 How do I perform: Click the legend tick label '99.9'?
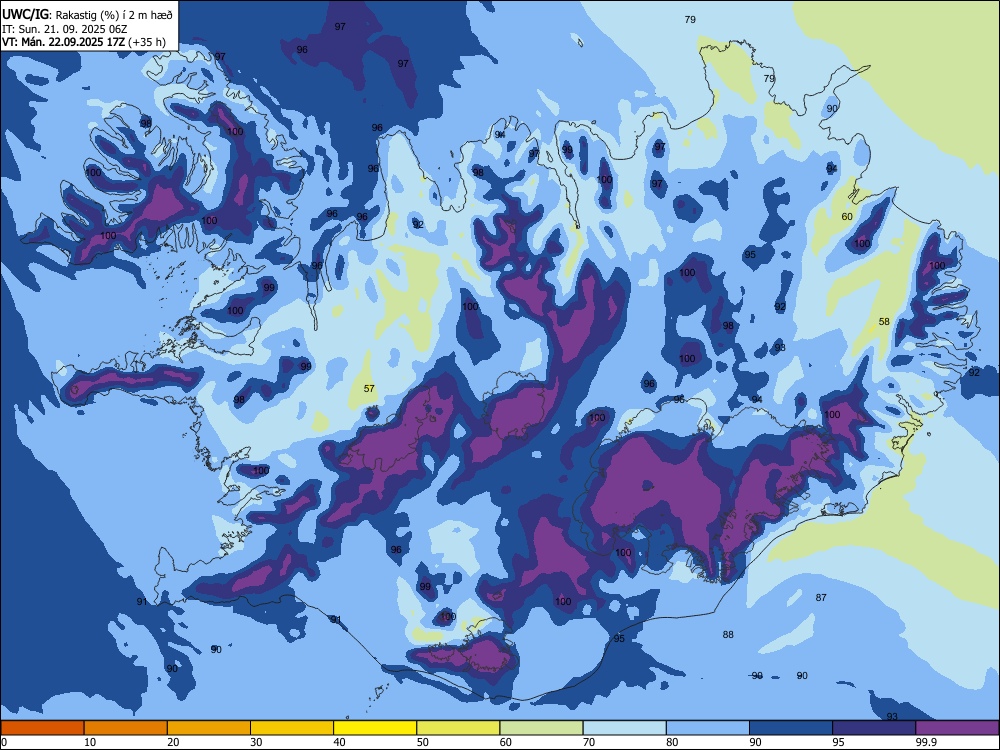925,742
